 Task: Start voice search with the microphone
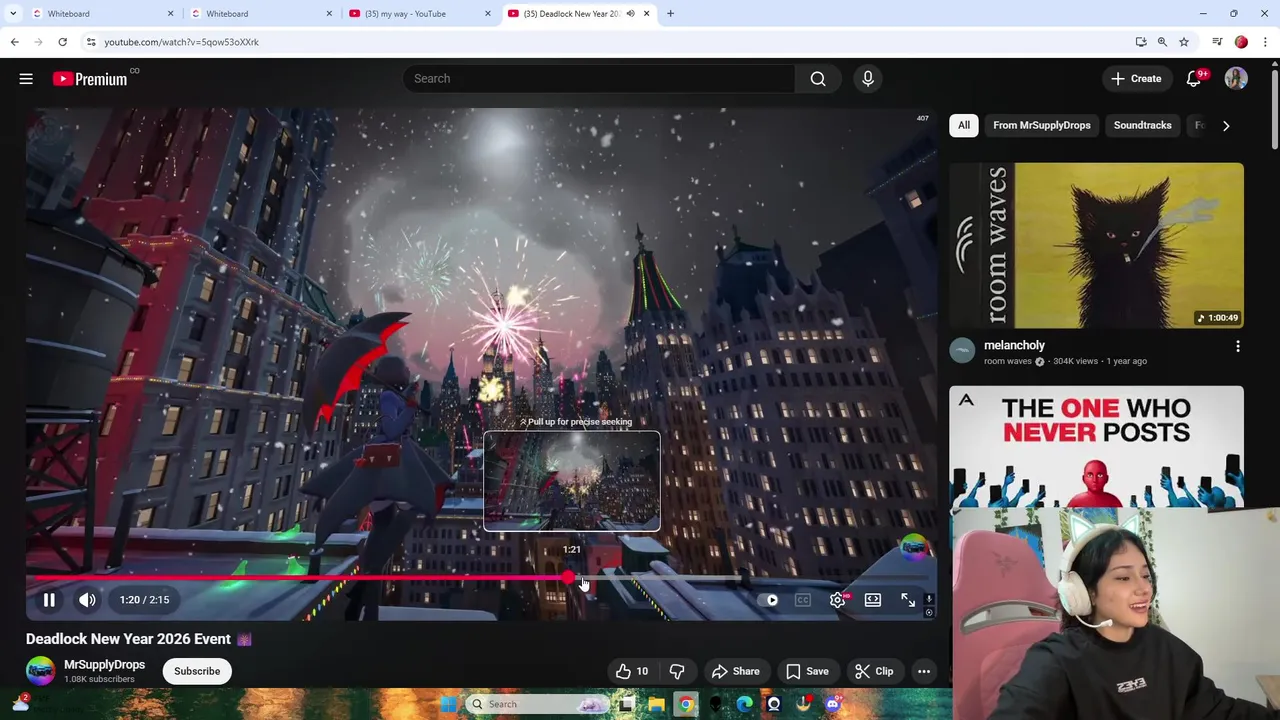(x=868, y=79)
